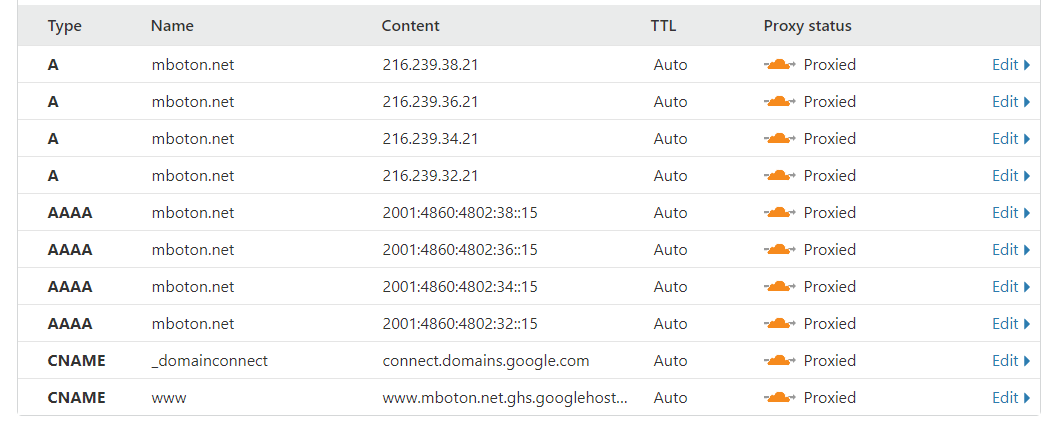Screen dimensions: 1062x423
Task: Click the proxy cloud icon for 216.239.36.21
Action: coord(780,102)
